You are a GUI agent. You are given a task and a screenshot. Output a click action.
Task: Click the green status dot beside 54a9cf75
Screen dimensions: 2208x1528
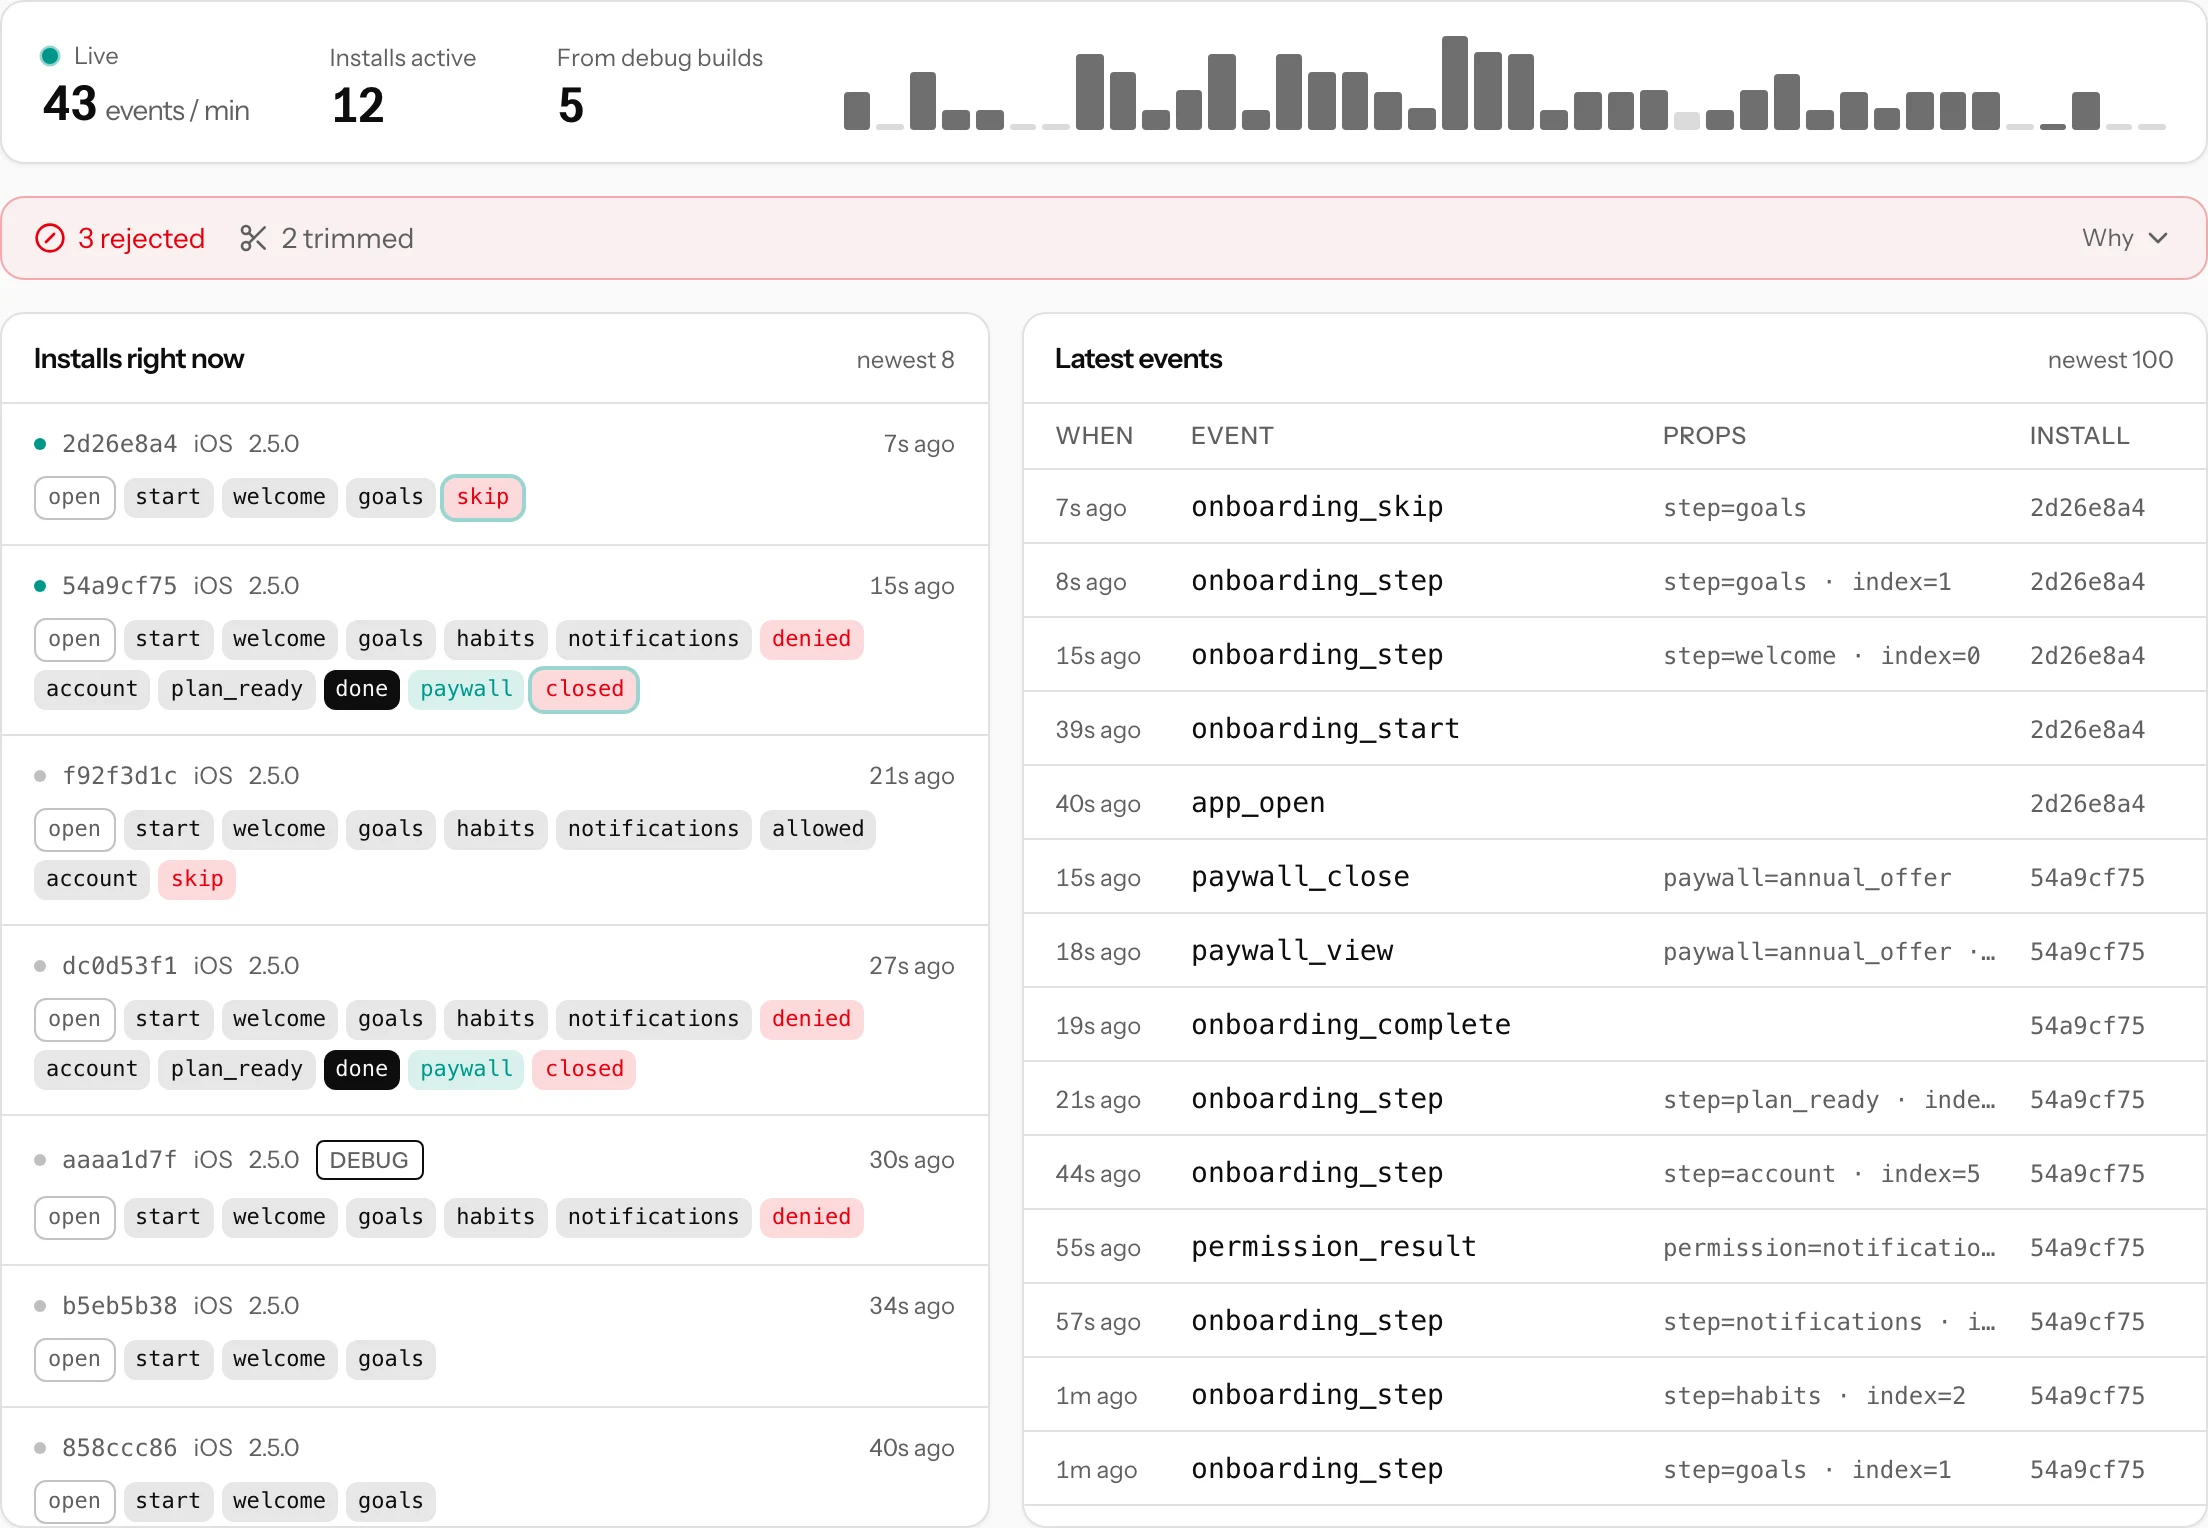(x=40, y=586)
